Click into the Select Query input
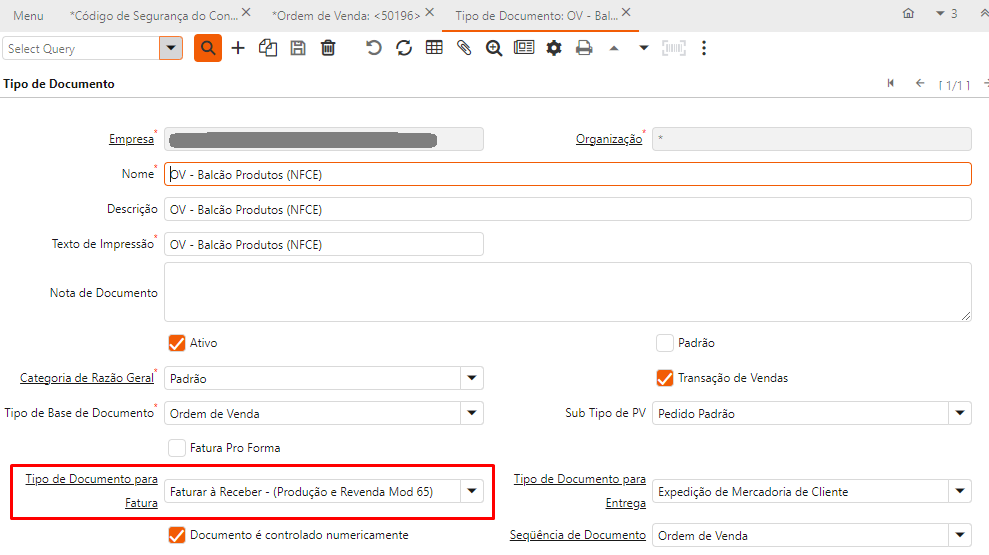The height and width of the screenshot is (555, 989). (x=81, y=48)
